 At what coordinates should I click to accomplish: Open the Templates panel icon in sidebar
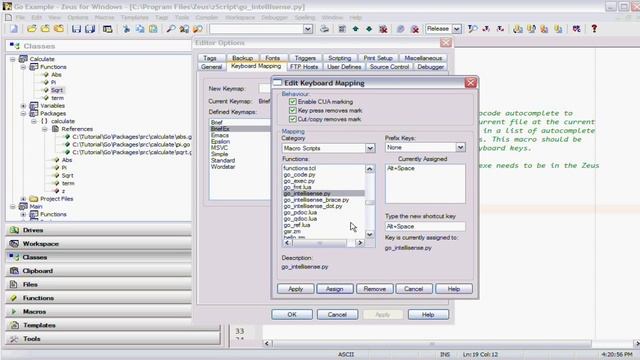(x=14, y=325)
